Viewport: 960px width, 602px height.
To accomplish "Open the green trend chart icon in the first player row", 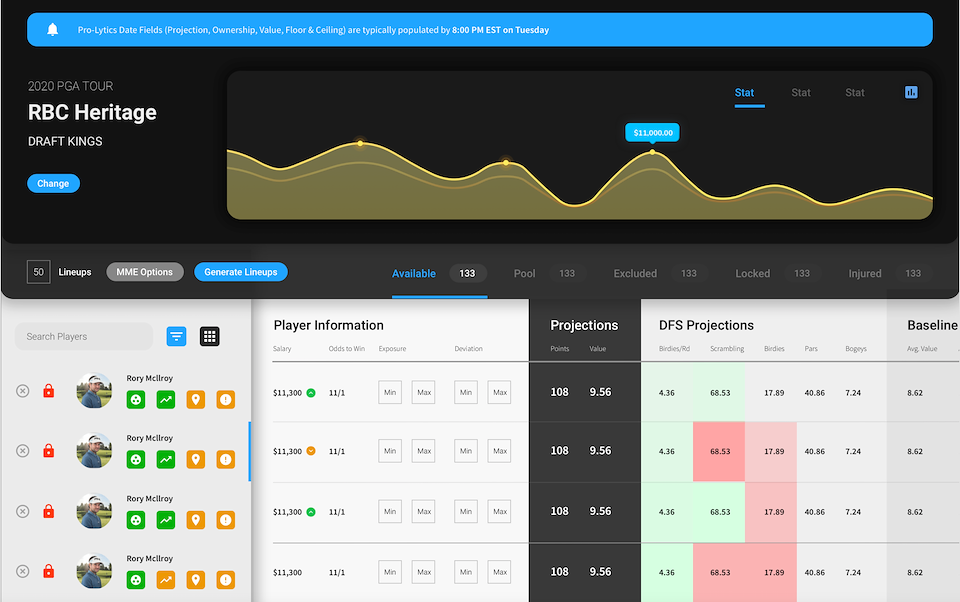I will 166,400.
